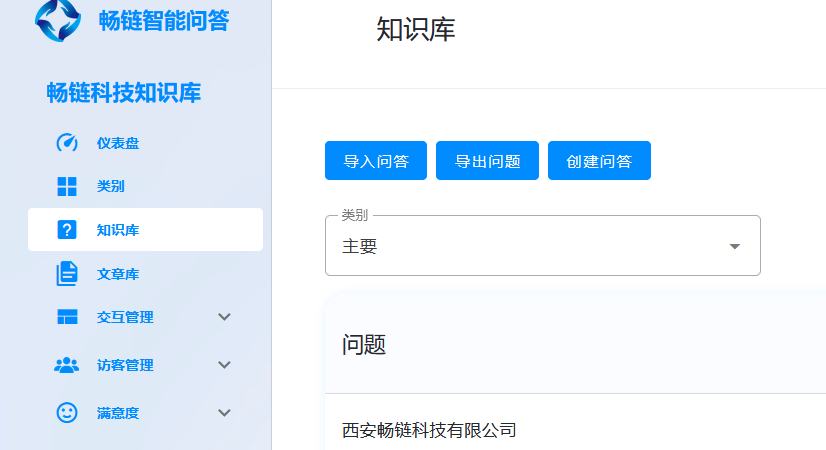Screen dimensions: 826x450
Task: Open the 西安畅链科技有限公司 question row
Action: (x=429, y=430)
